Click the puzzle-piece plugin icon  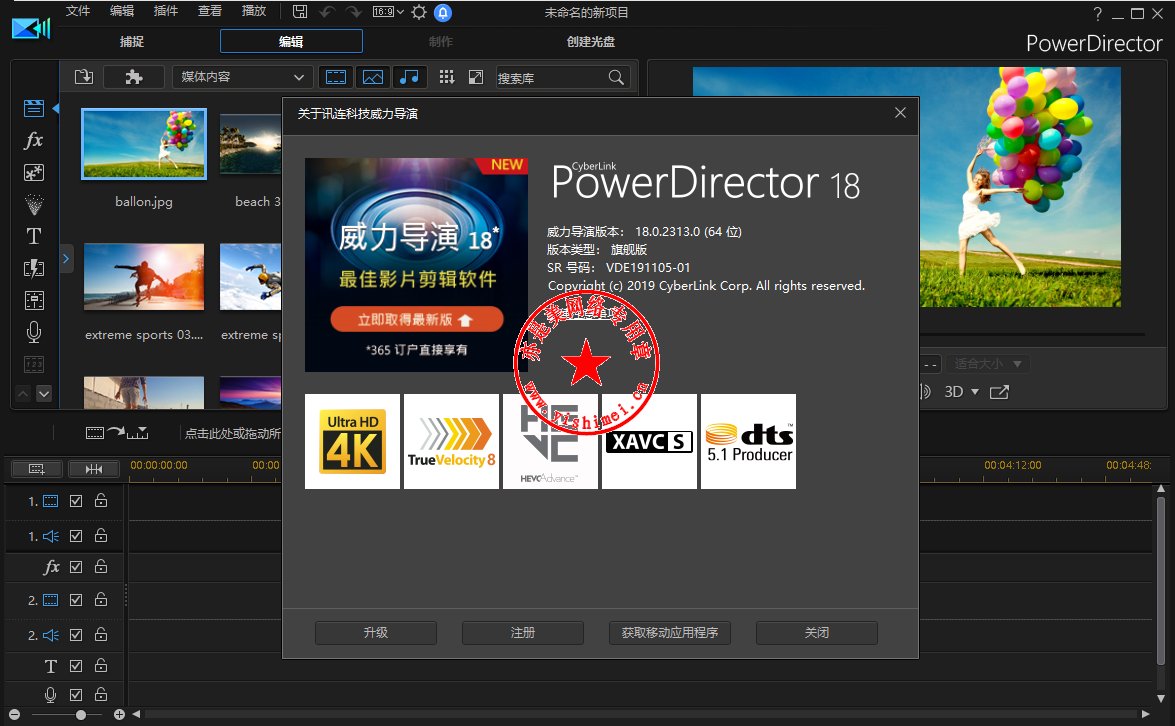[x=134, y=77]
